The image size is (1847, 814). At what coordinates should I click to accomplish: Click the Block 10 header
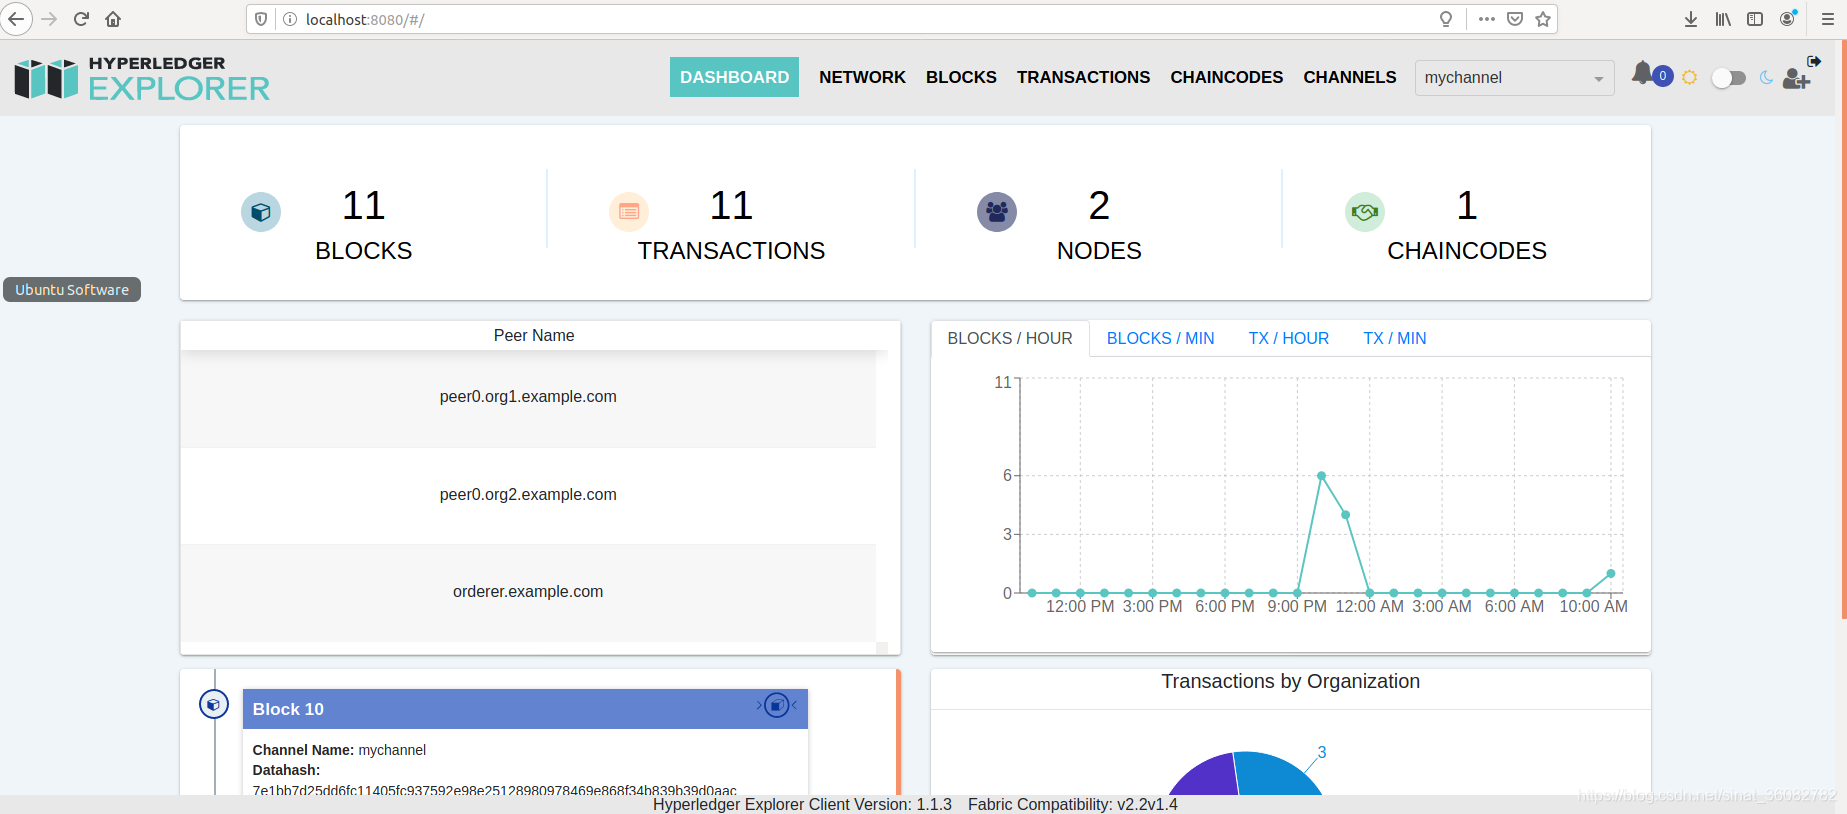click(525, 709)
